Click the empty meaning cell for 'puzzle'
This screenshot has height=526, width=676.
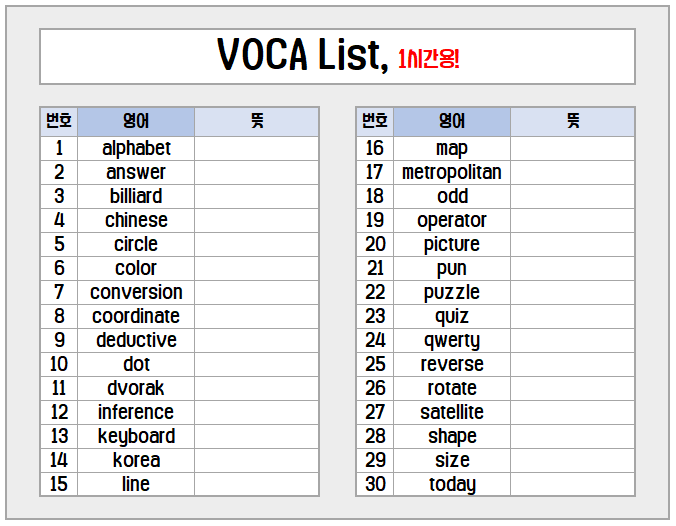(x=573, y=292)
